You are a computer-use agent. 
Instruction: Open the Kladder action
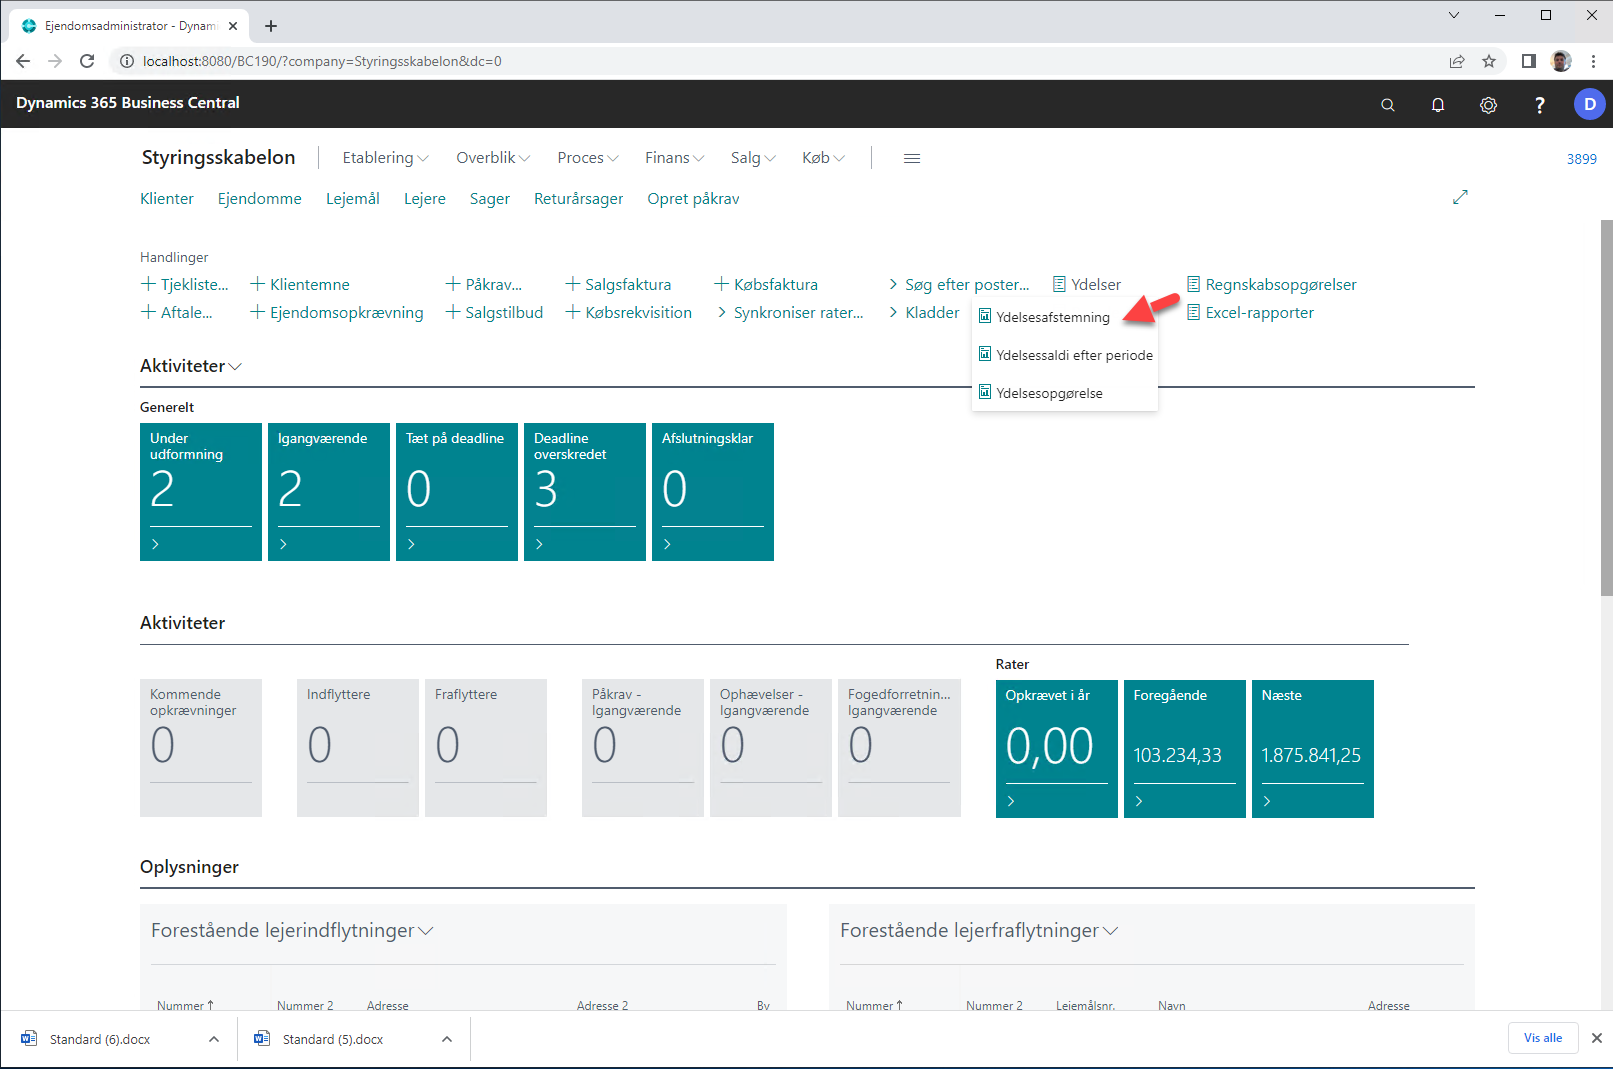[923, 313]
